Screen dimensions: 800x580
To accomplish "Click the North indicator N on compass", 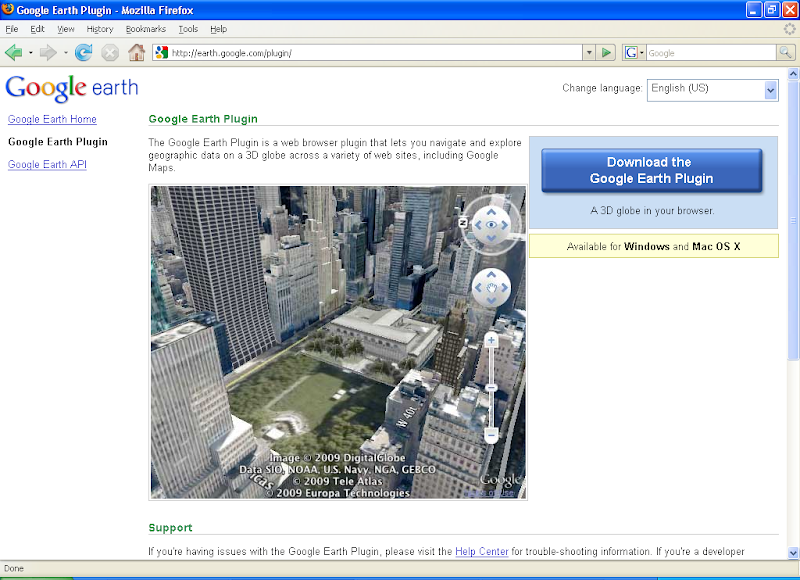I will [463, 222].
